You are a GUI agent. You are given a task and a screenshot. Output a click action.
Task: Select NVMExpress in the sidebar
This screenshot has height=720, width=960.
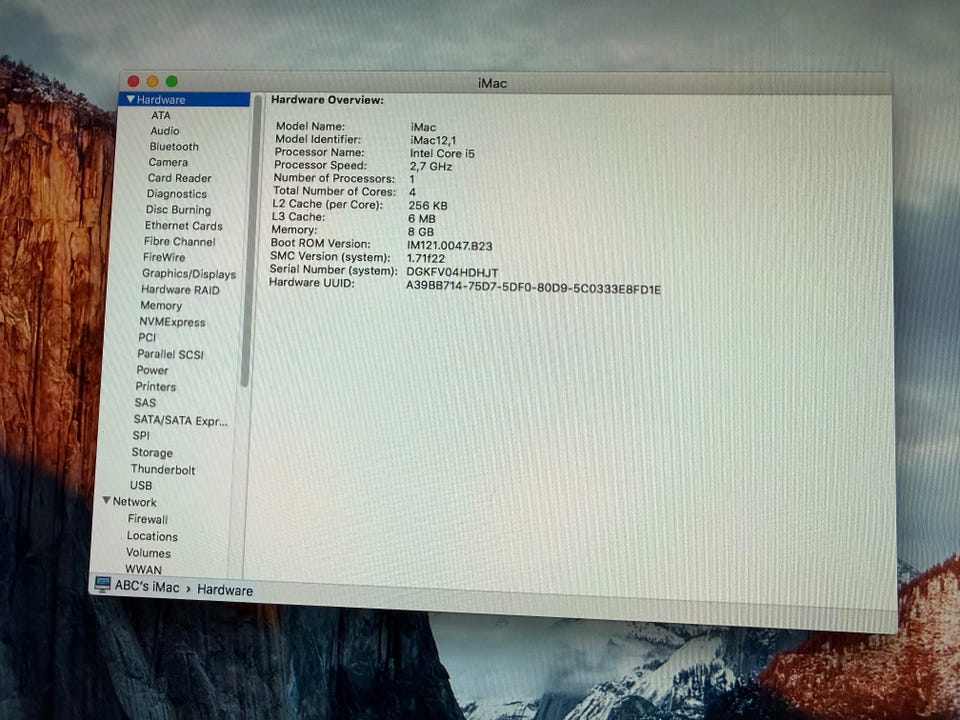click(172, 322)
